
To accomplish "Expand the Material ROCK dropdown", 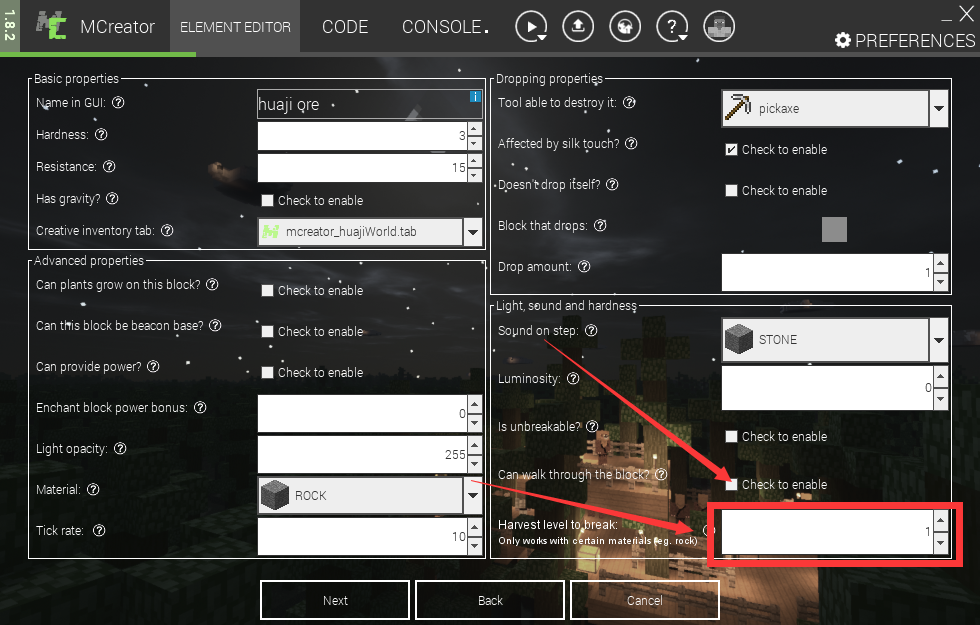I will tap(473, 495).
